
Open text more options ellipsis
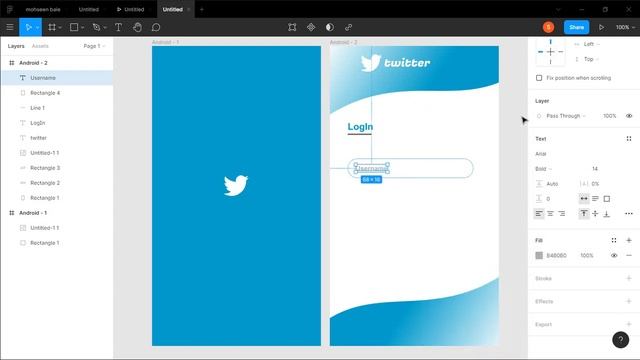(629, 213)
